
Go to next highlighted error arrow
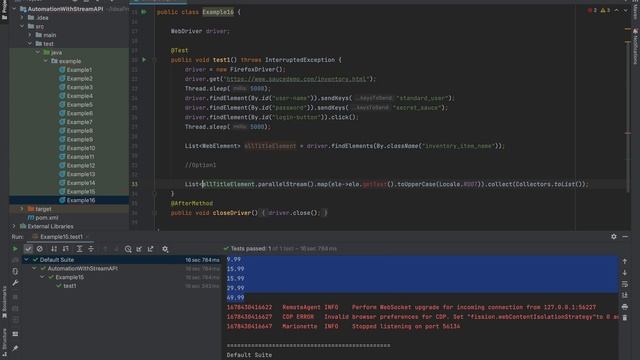point(625,10)
